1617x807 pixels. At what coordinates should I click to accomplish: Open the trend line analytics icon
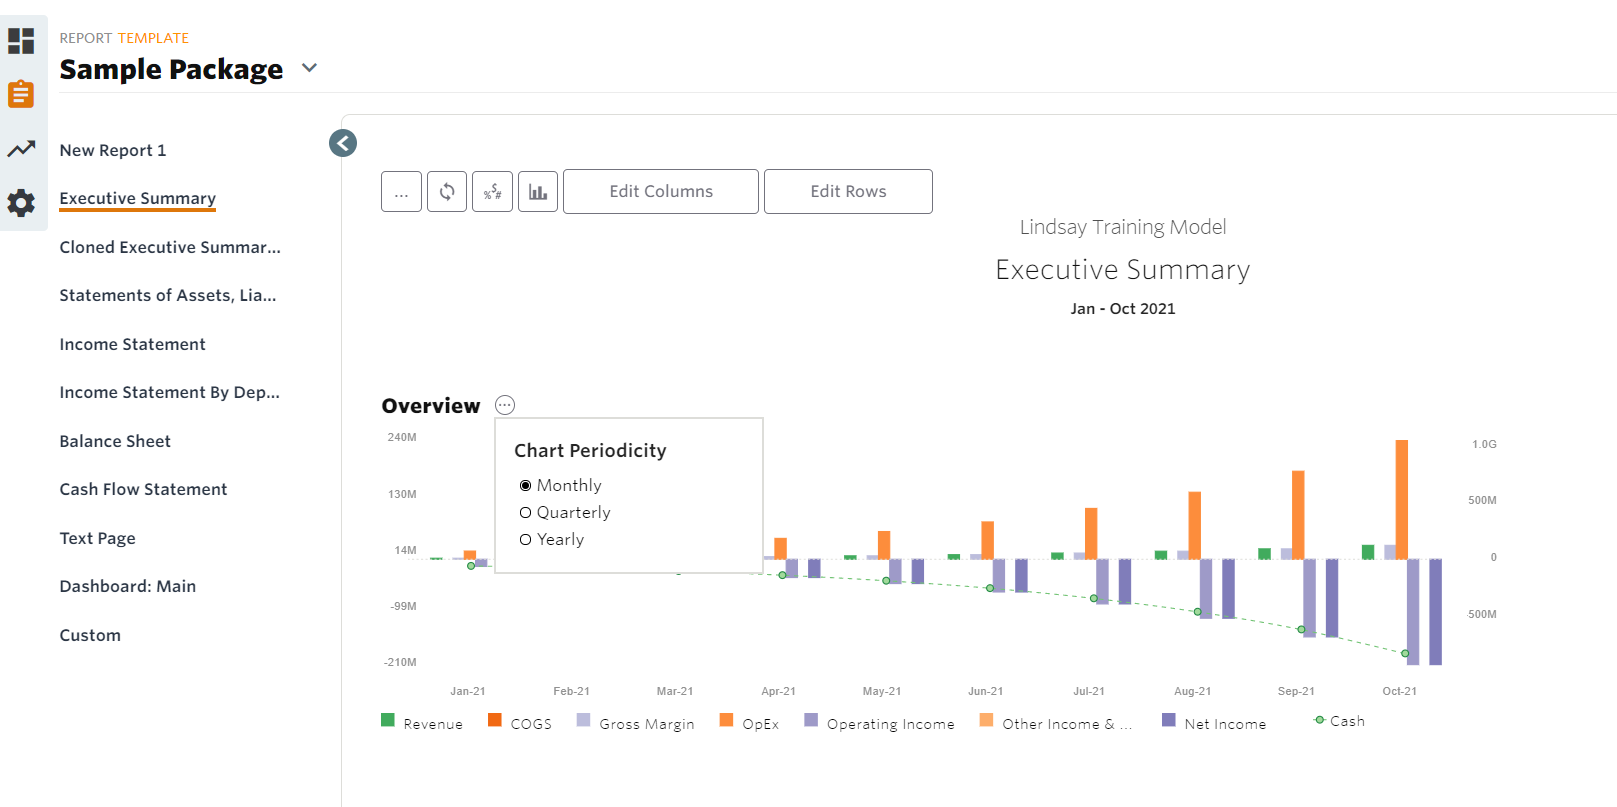click(21, 149)
